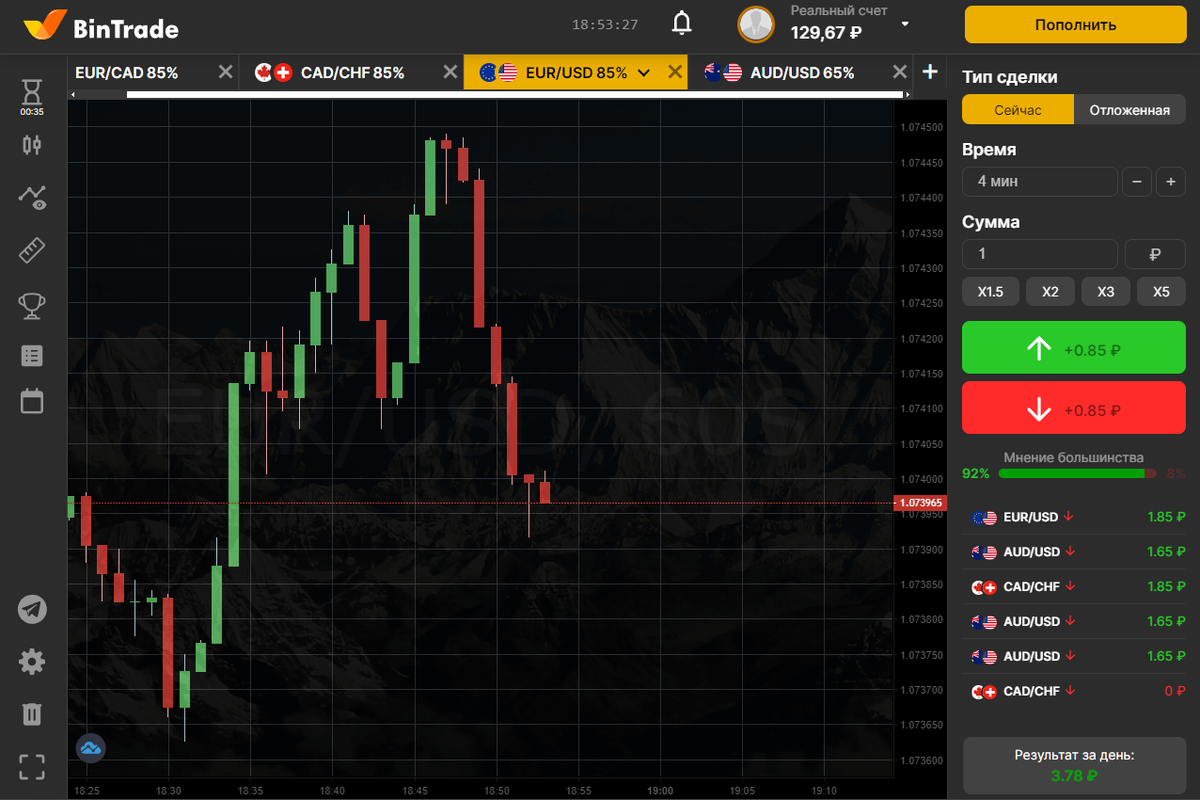Click the ruble currency button
Screen dimensions: 1200x800
pos(1155,254)
